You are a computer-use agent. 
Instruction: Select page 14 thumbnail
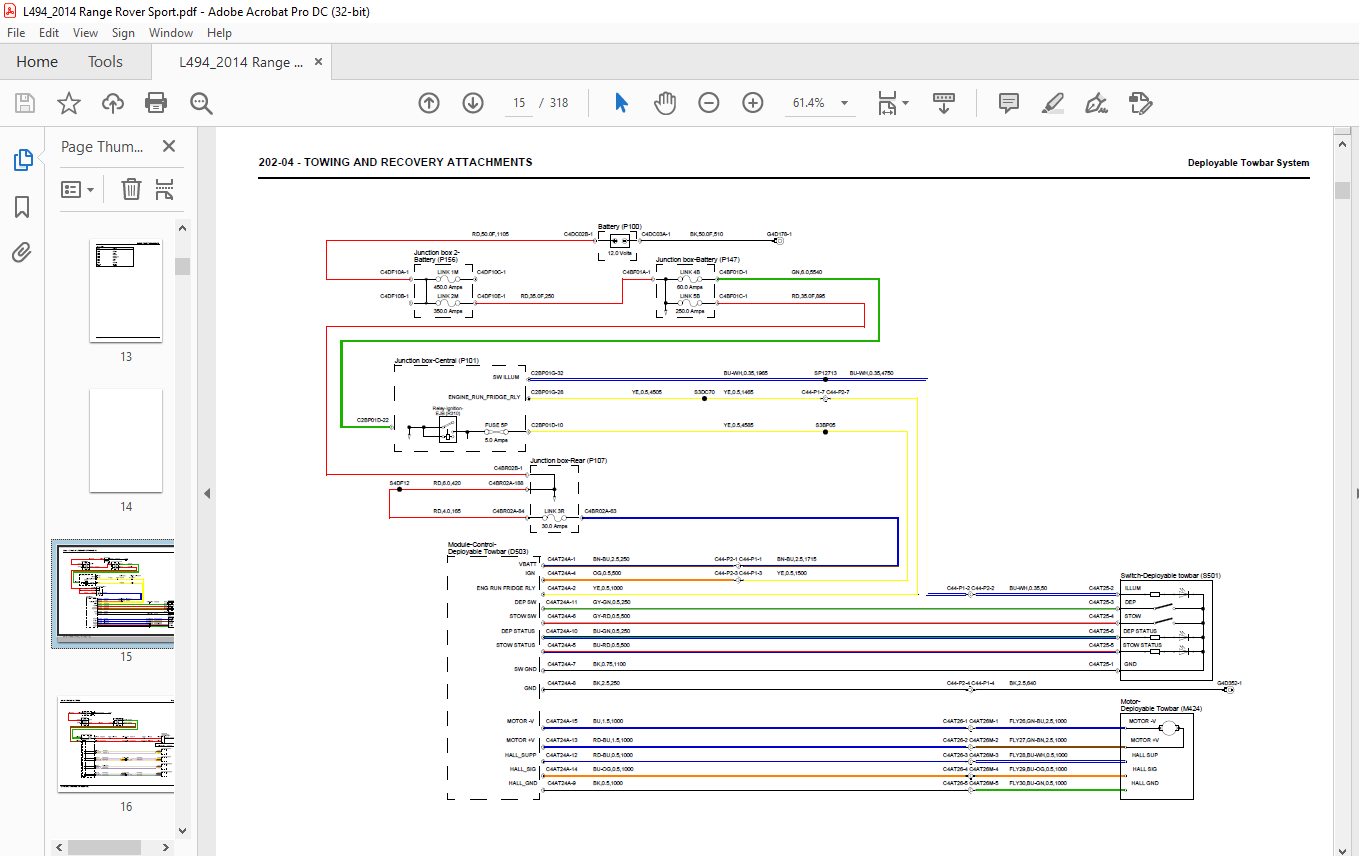pyautogui.click(x=126, y=440)
